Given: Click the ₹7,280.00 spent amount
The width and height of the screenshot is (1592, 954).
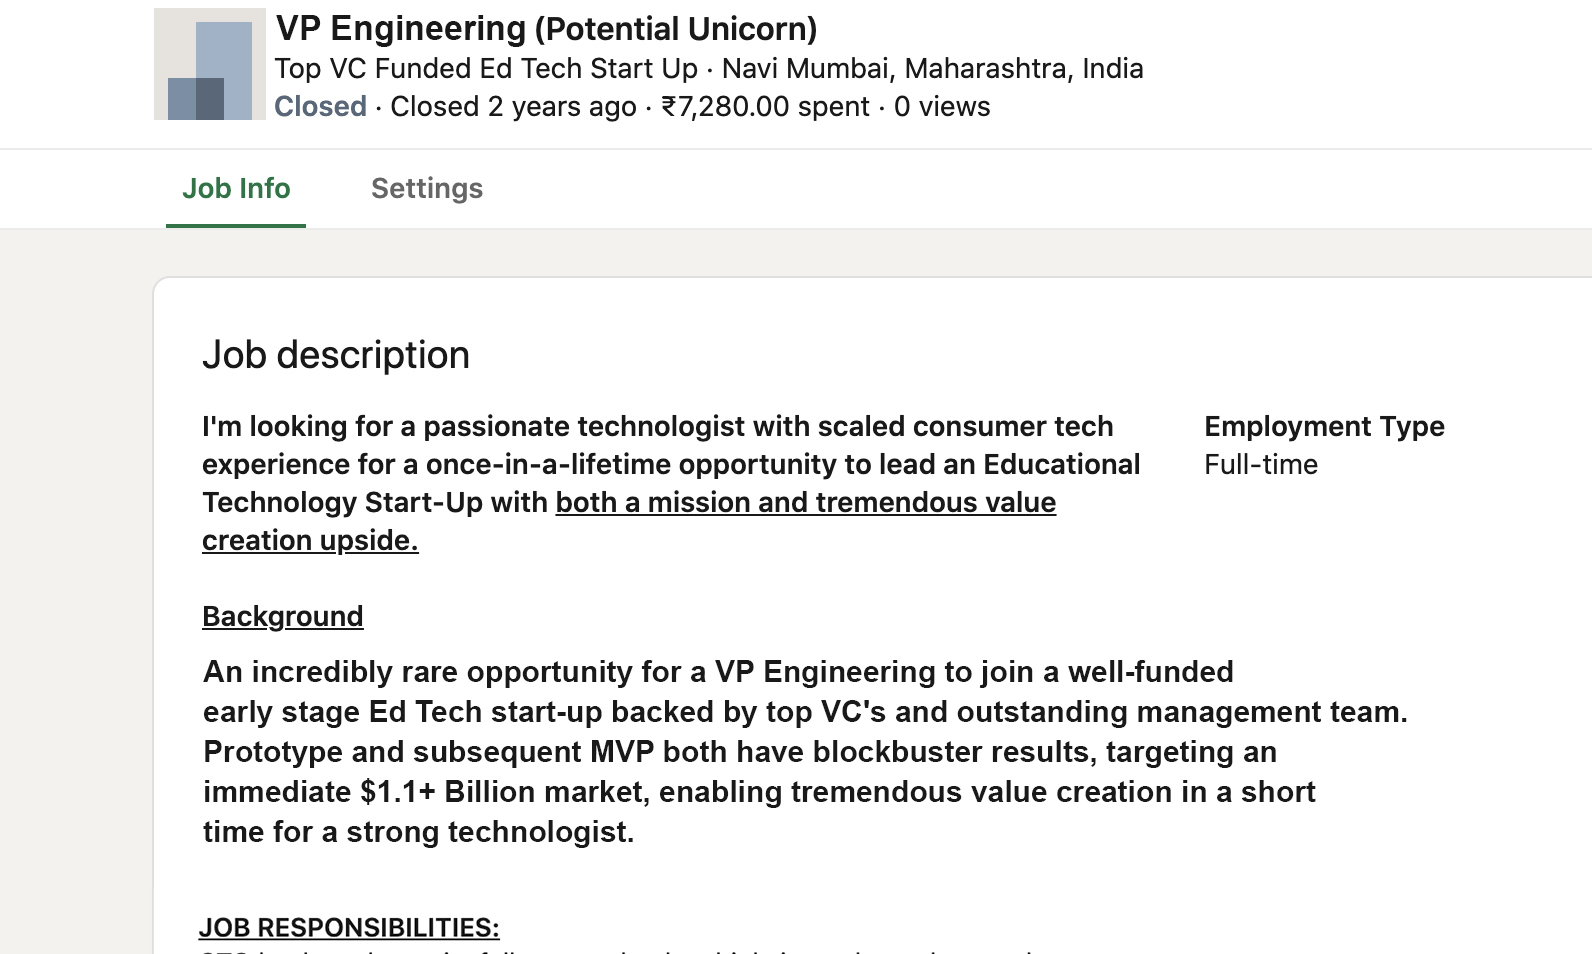Looking at the screenshot, I should [x=766, y=107].
